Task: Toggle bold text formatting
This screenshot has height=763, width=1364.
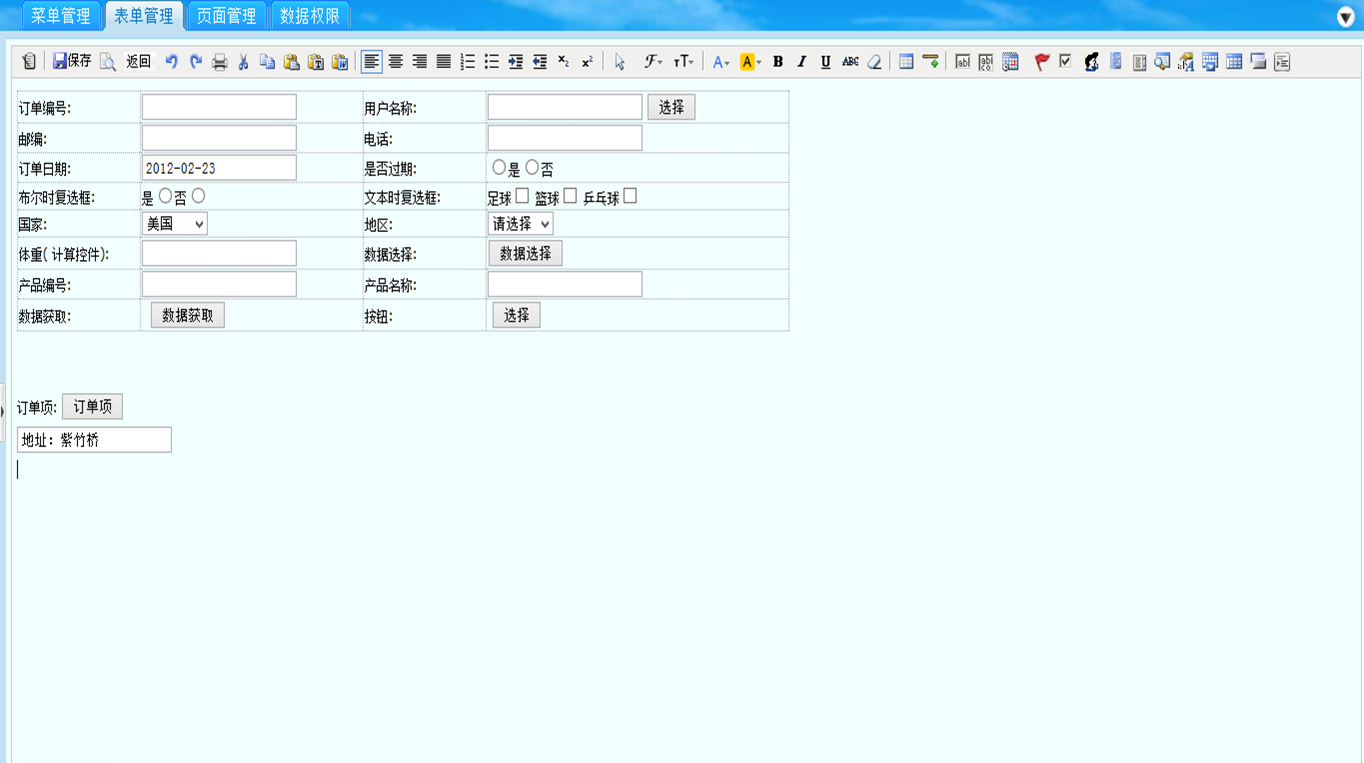Action: point(778,61)
